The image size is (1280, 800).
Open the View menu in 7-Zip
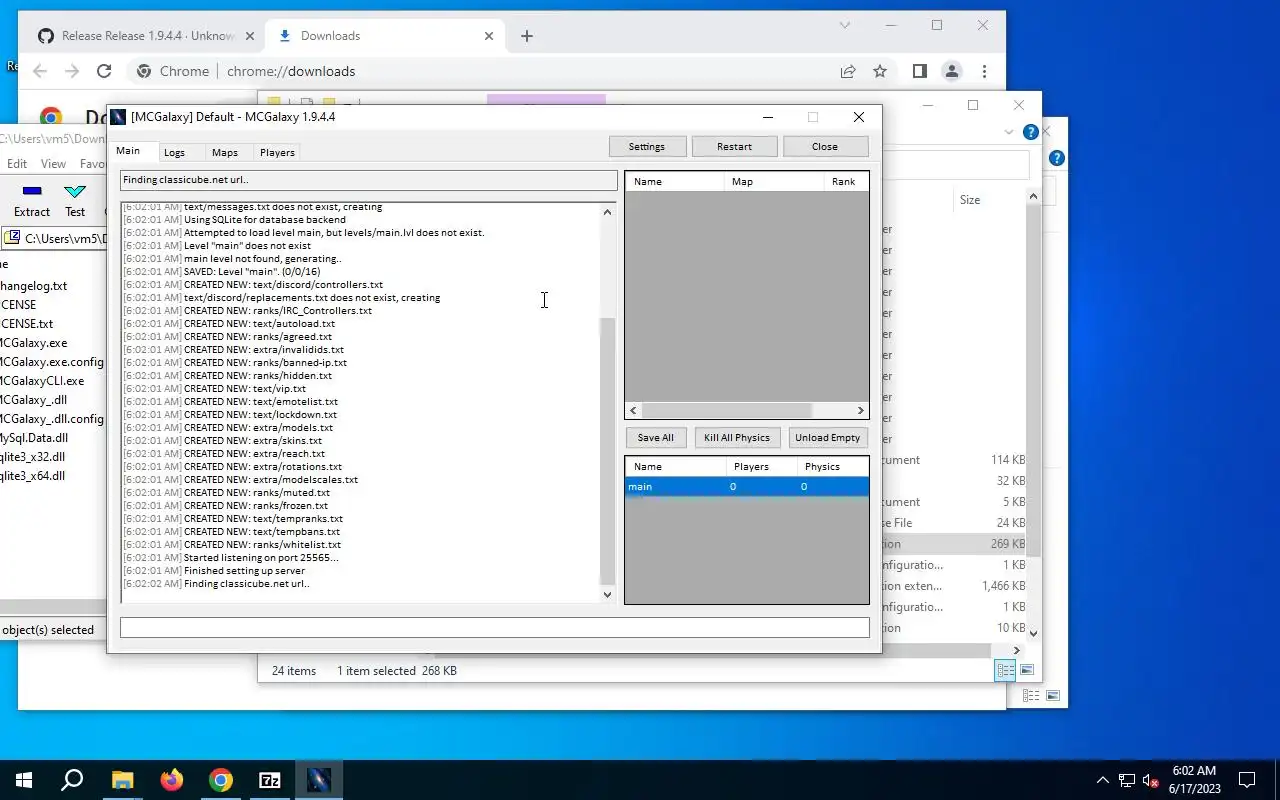coord(53,164)
